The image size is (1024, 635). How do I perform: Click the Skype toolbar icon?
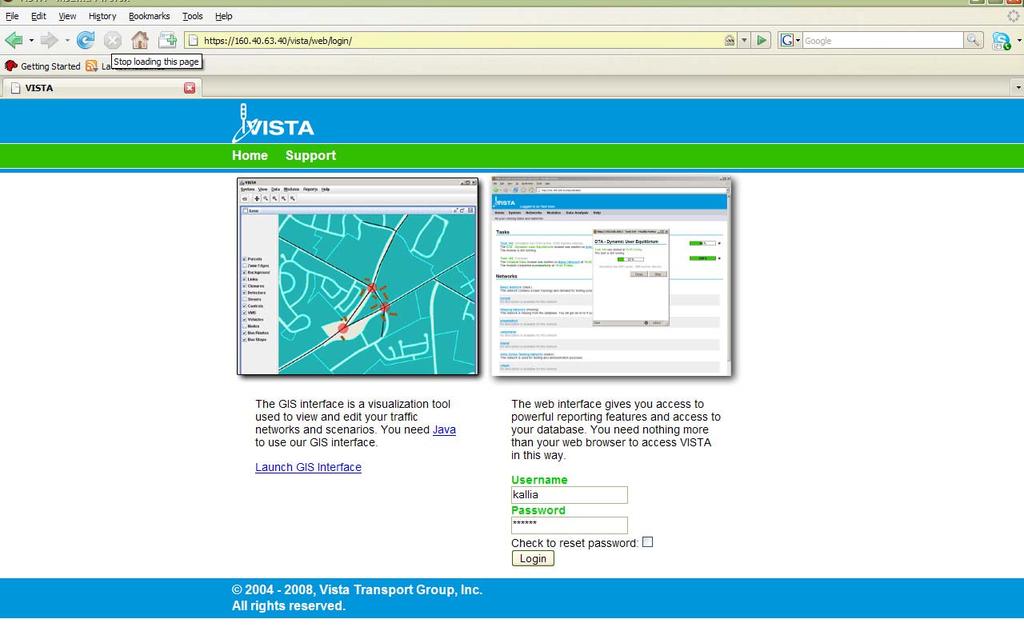pos(1000,41)
